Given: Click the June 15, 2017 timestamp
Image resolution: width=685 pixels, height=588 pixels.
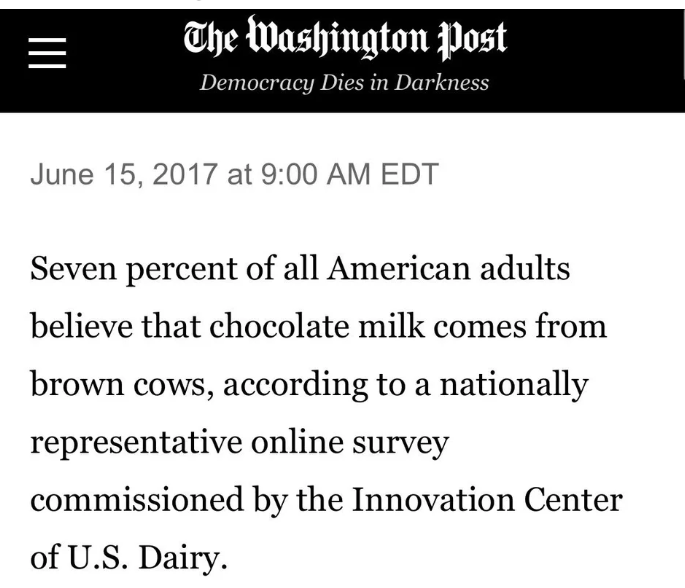Looking at the screenshot, I should (x=124, y=174).
